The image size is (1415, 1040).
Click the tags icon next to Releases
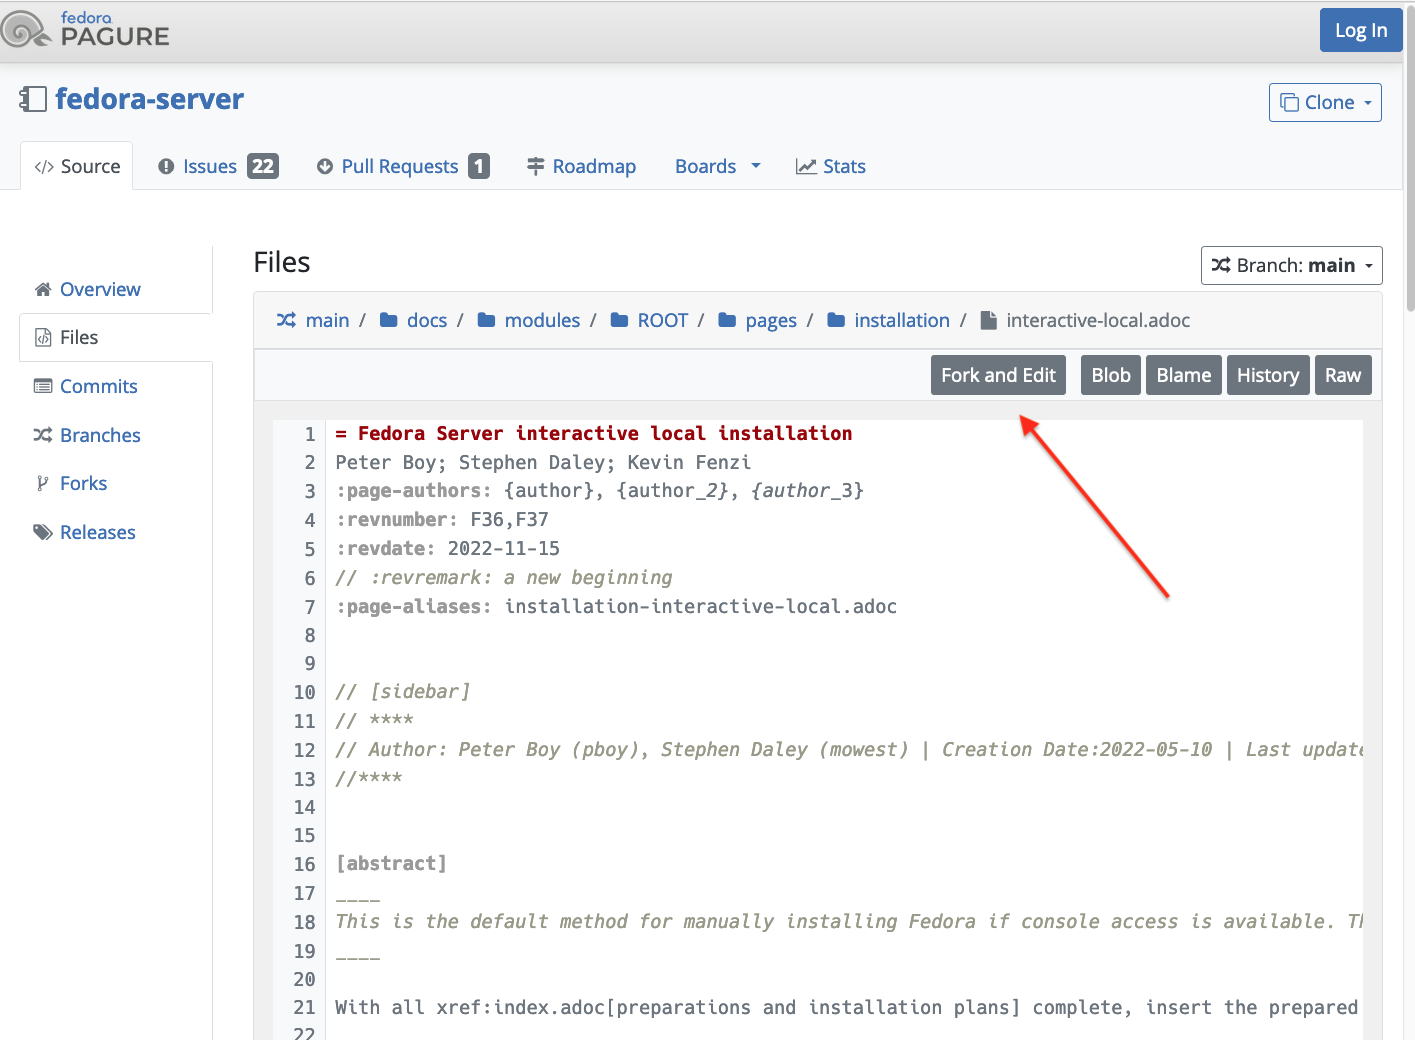pyautogui.click(x=43, y=532)
